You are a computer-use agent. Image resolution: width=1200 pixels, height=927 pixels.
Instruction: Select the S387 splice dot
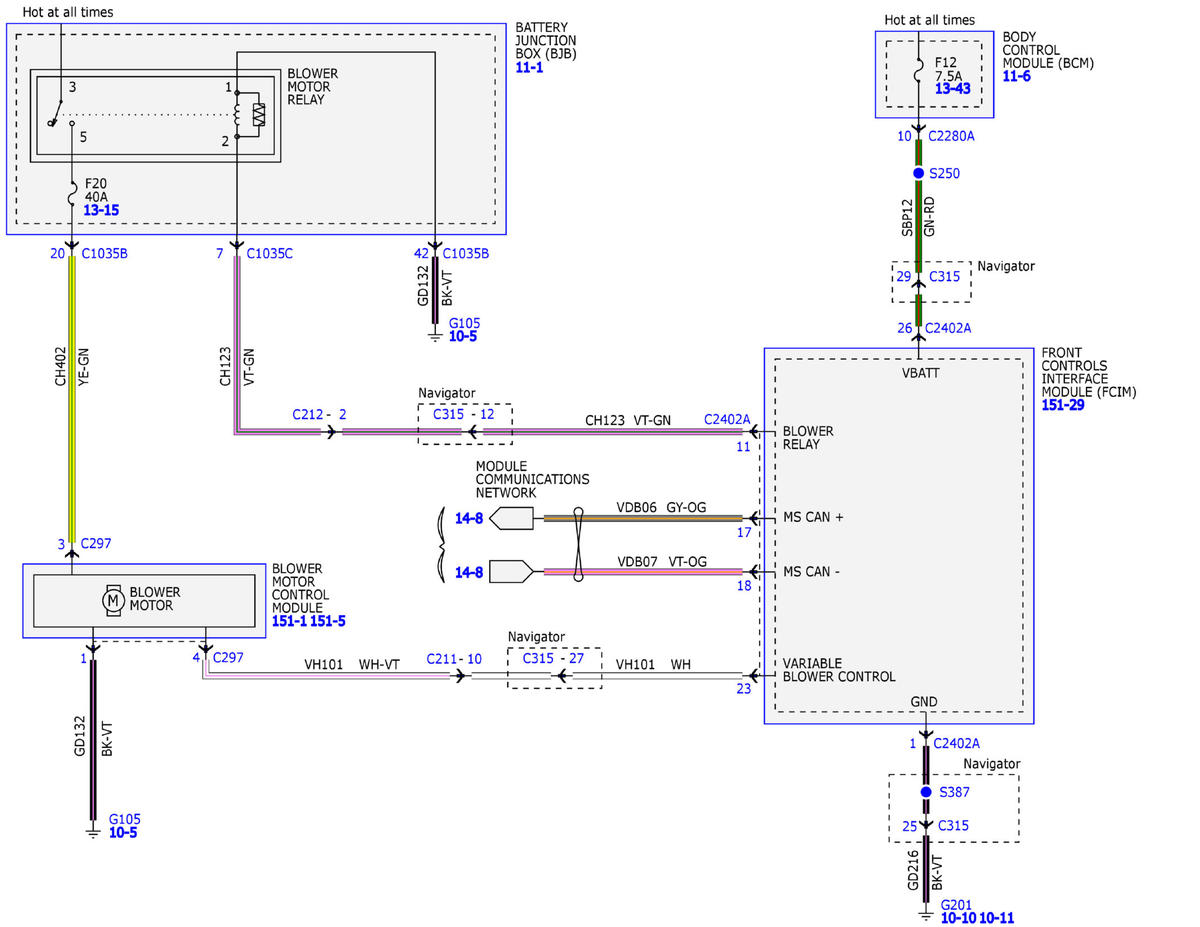925,791
